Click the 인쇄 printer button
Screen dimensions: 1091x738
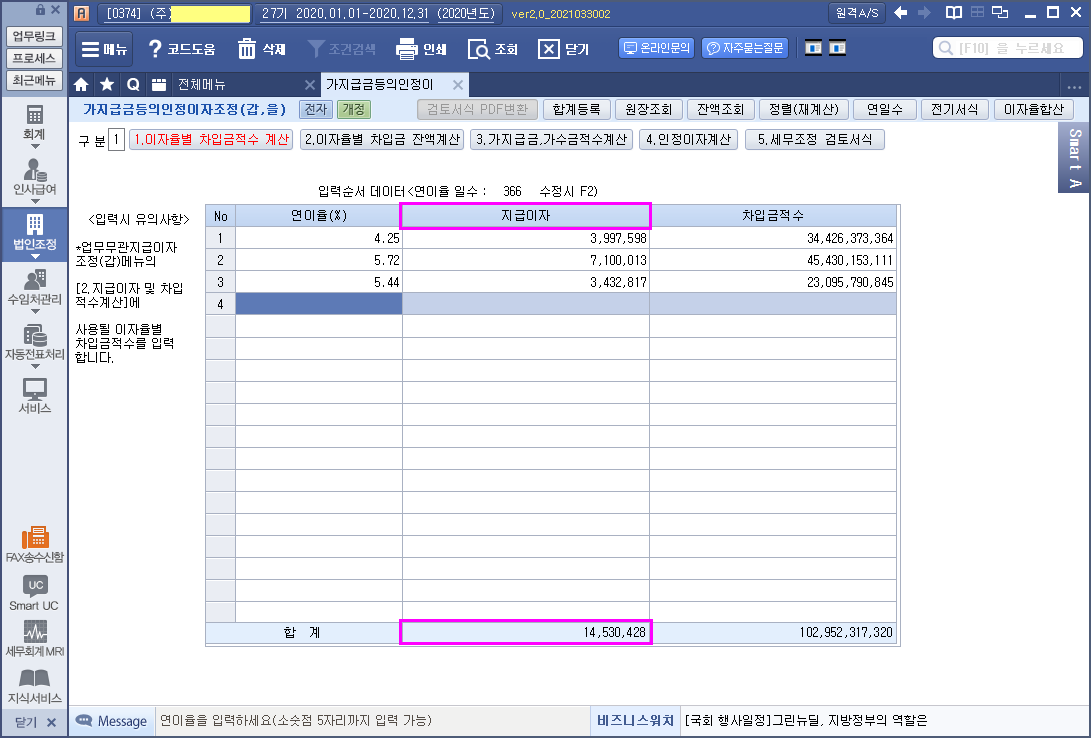tap(421, 49)
